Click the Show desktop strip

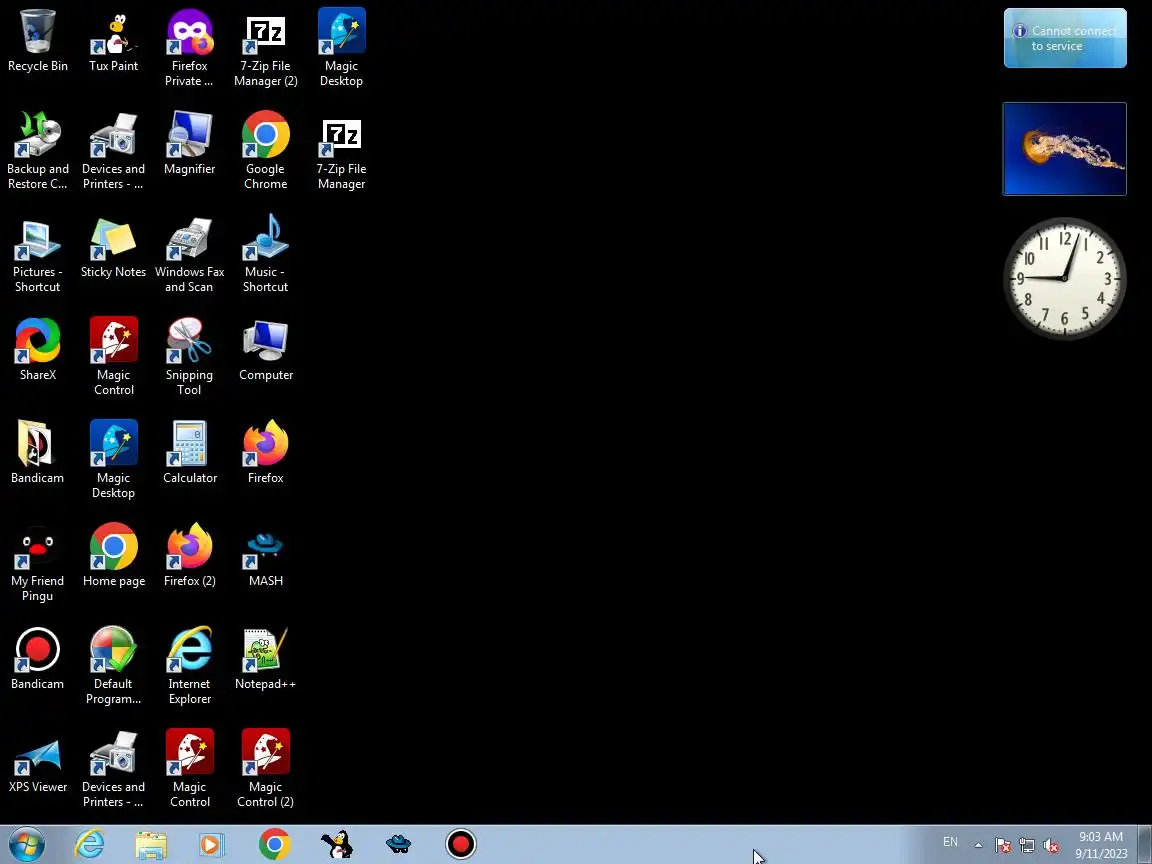pos(1145,844)
